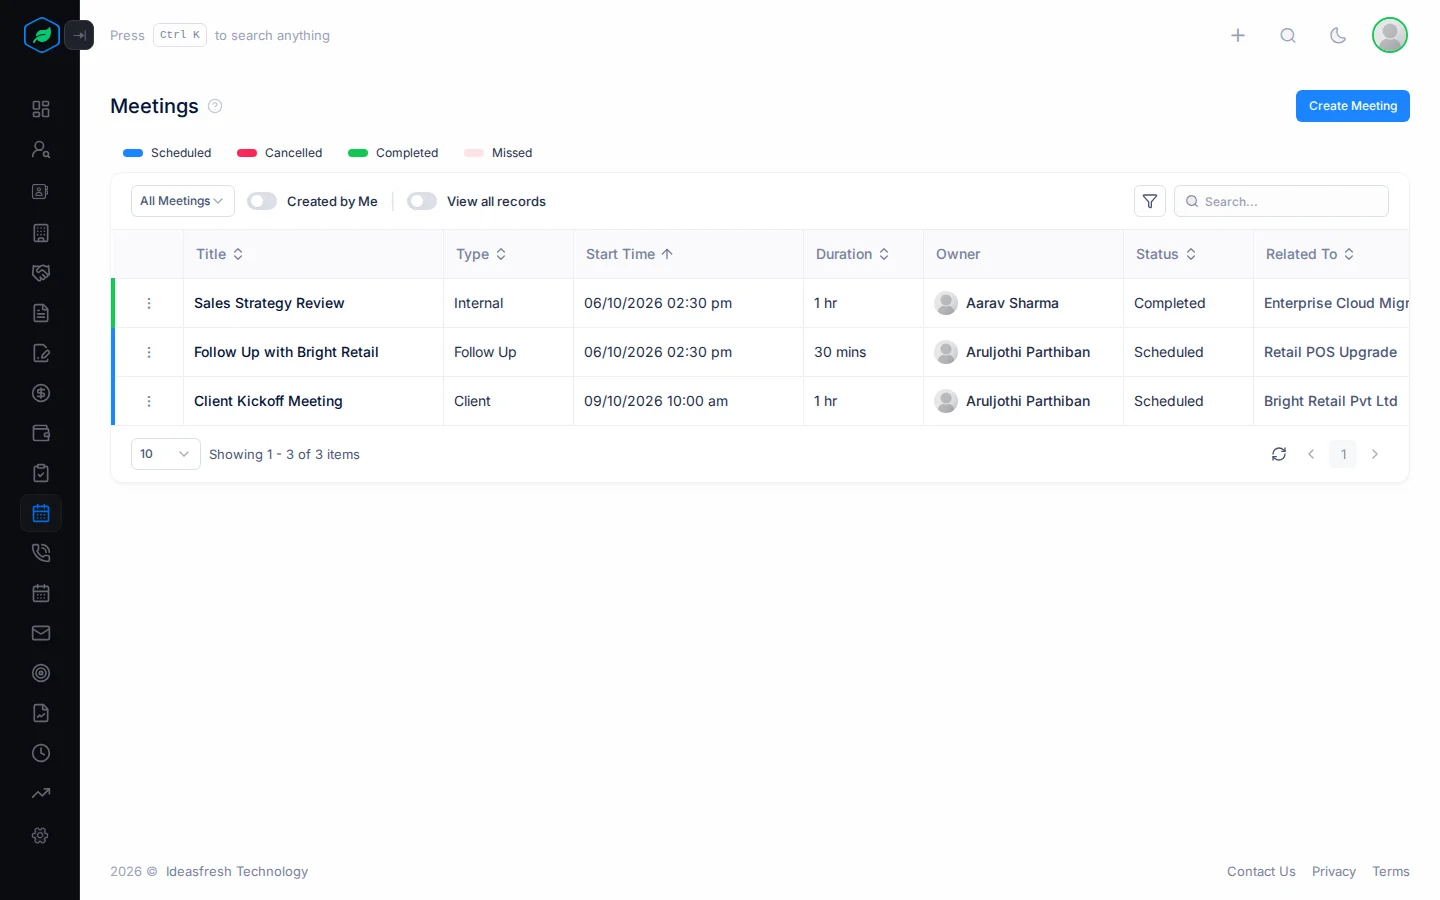Open the tasks clipboard-check sidebar icon
Screen dimensions: 1440x900
41,473
